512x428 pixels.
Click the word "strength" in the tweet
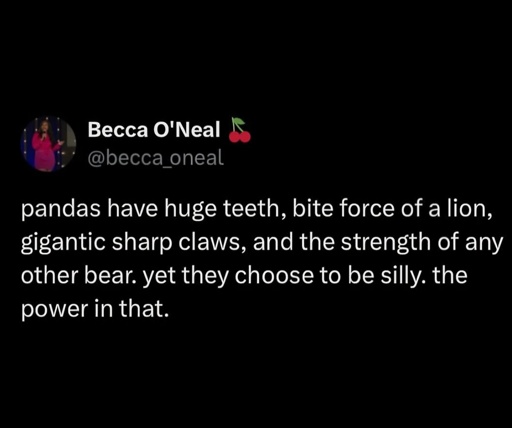[386, 243]
